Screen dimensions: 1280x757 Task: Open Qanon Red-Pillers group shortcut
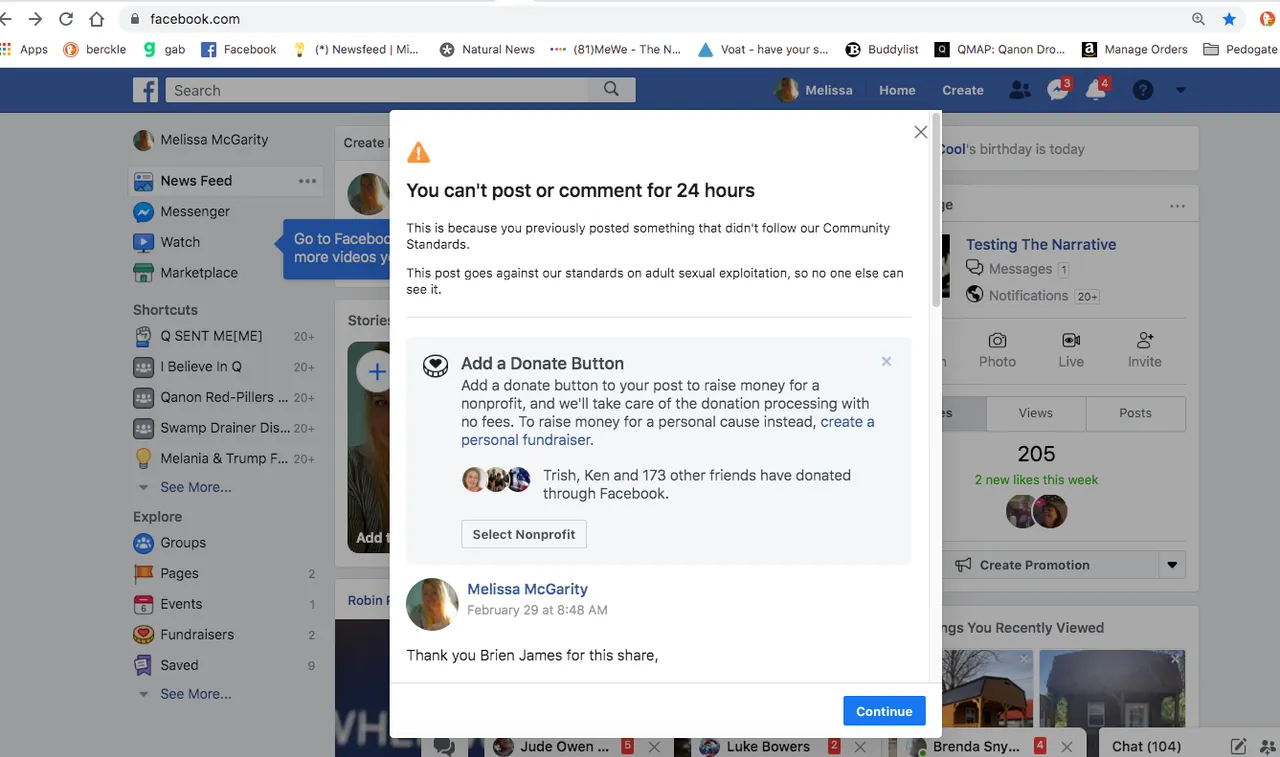click(224, 397)
